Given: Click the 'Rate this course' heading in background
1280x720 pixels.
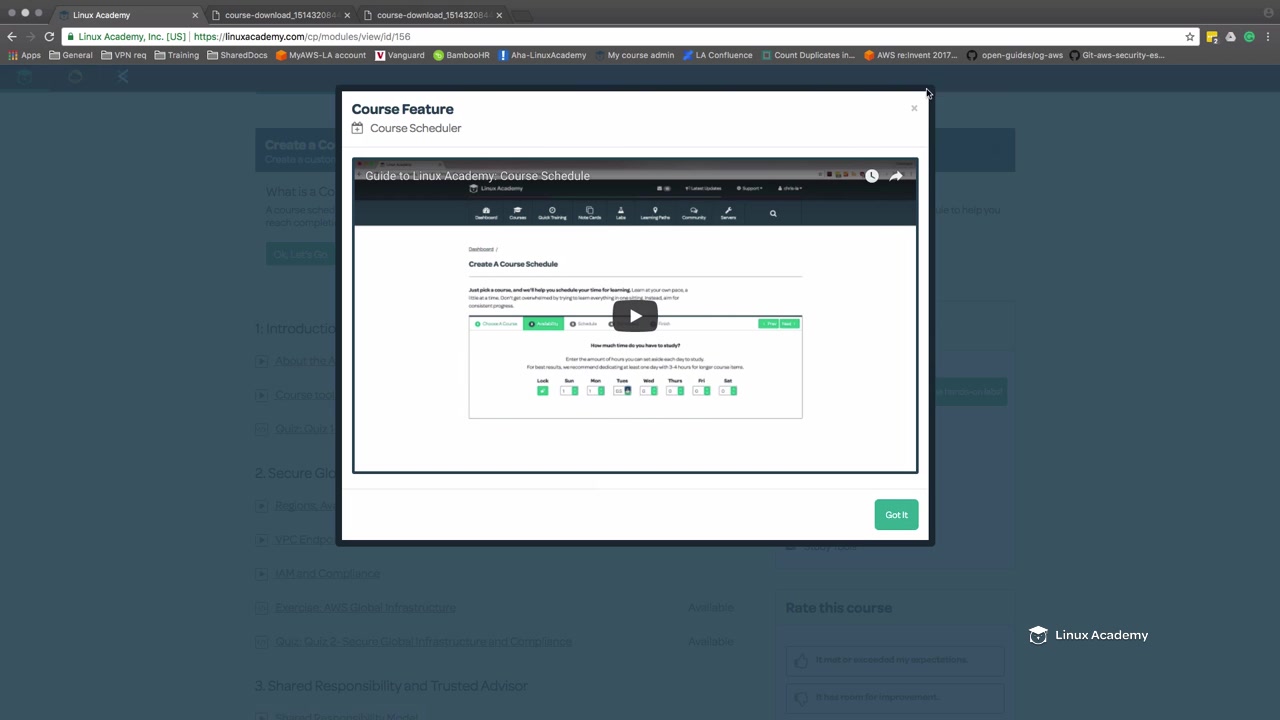Looking at the screenshot, I should [838, 608].
